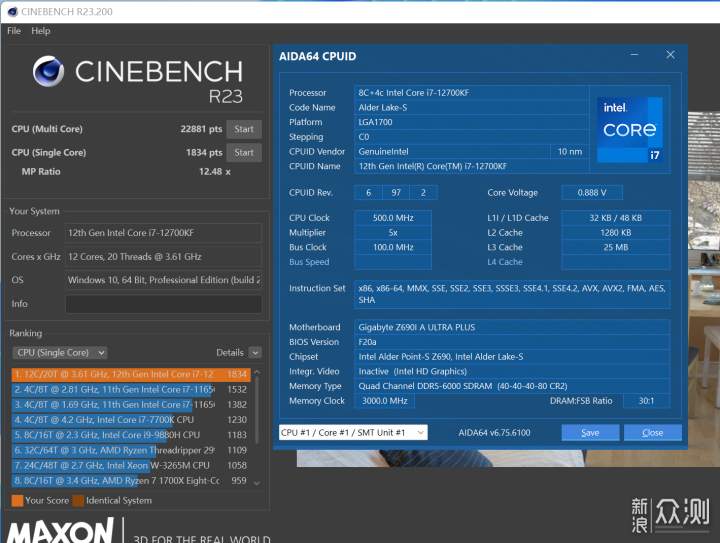This screenshot has height=543, width=720.
Task: Click the Multiplier 5x value
Action: [x=393, y=233]
